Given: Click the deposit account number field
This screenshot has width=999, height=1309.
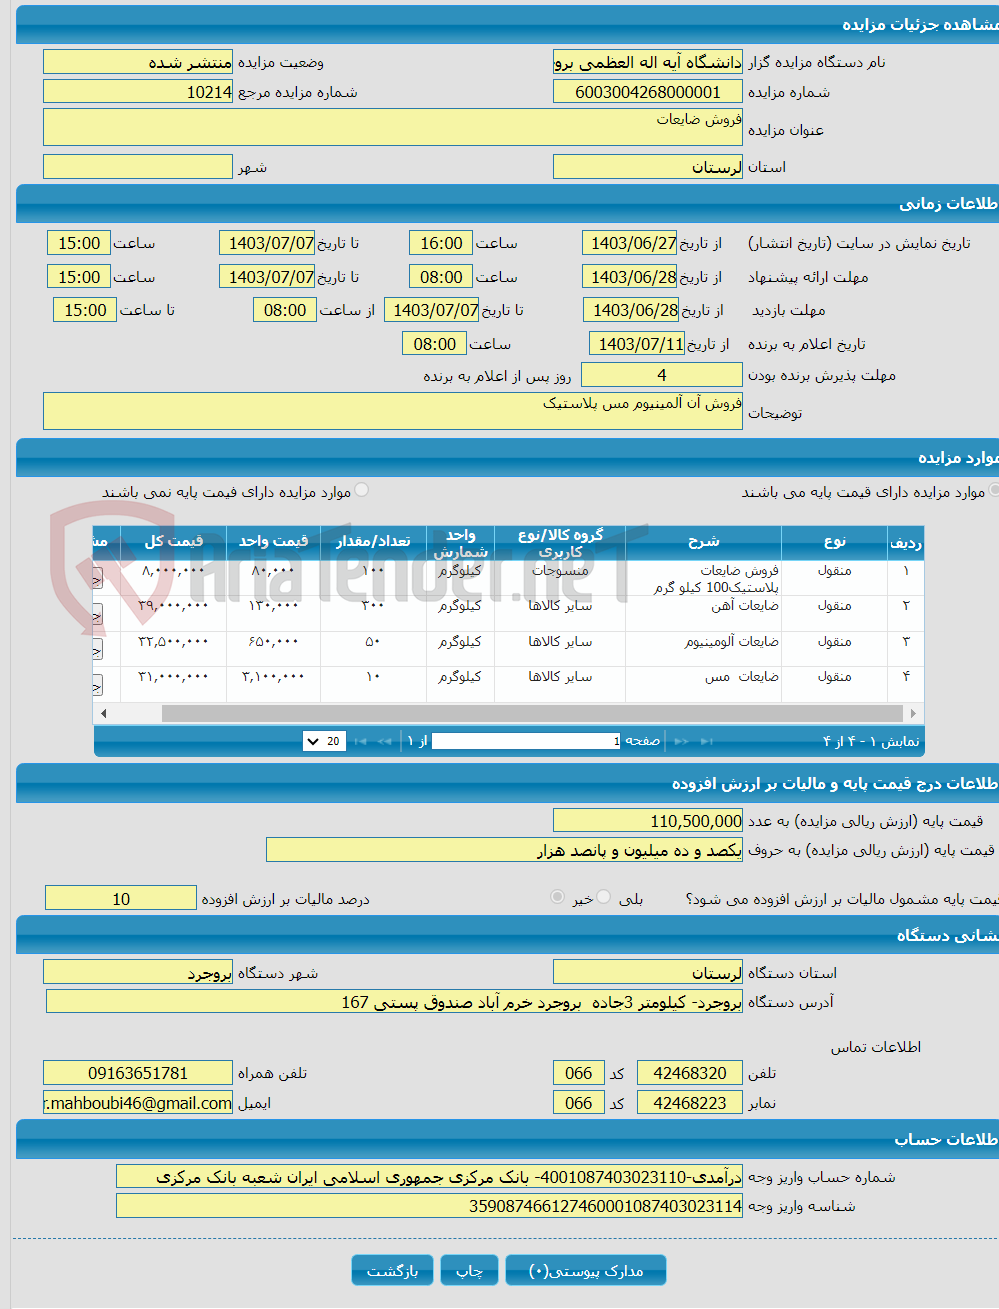Looking at the screenshot, I should [429, 1177].
